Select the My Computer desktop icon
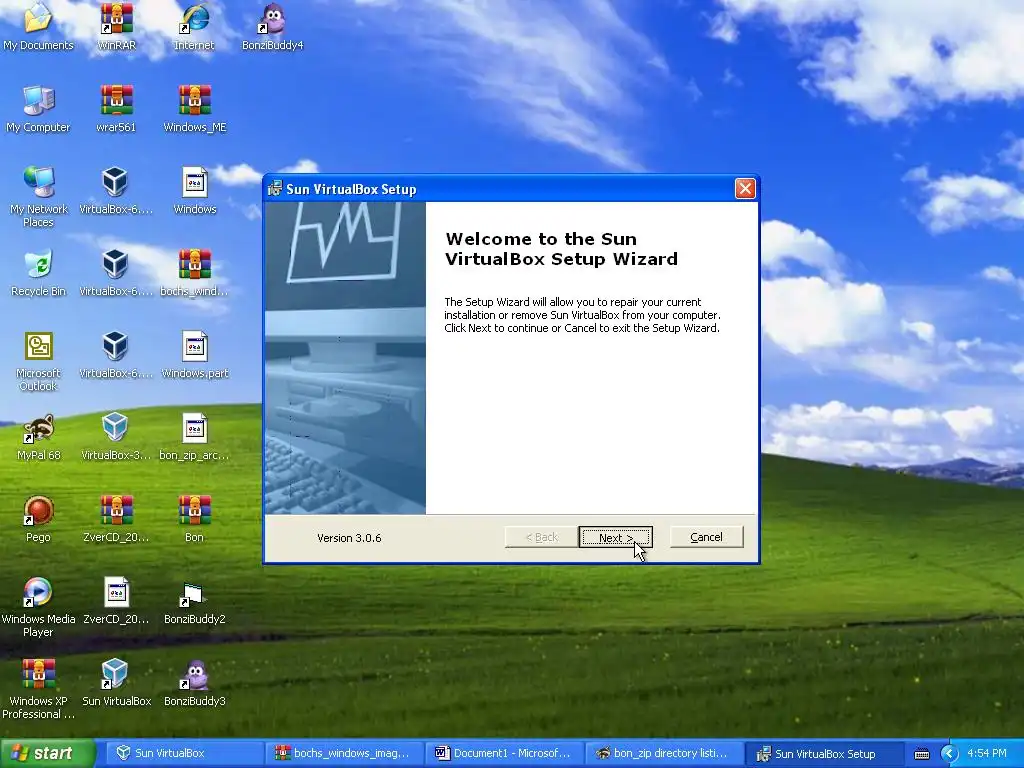 pyautogui.click(x=38, y=108)
